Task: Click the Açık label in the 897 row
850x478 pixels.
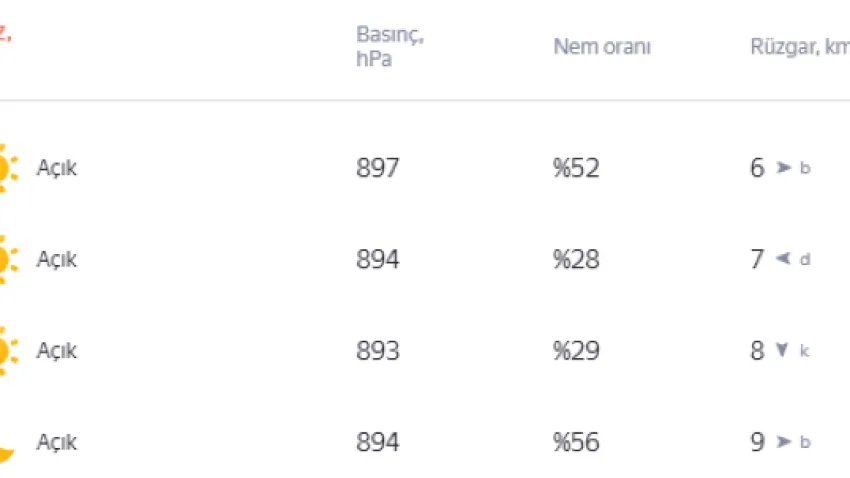Action: tap(57, 168)
